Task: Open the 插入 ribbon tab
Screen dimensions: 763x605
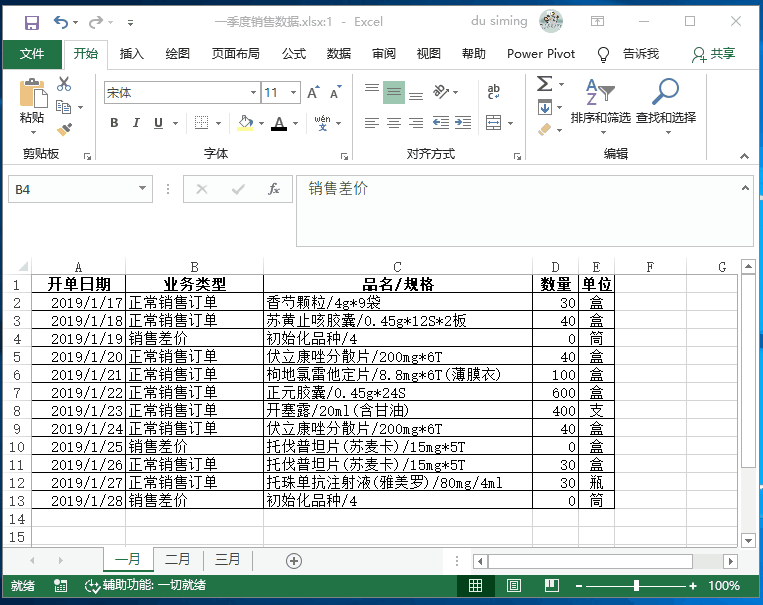Action: pos(132,54)
